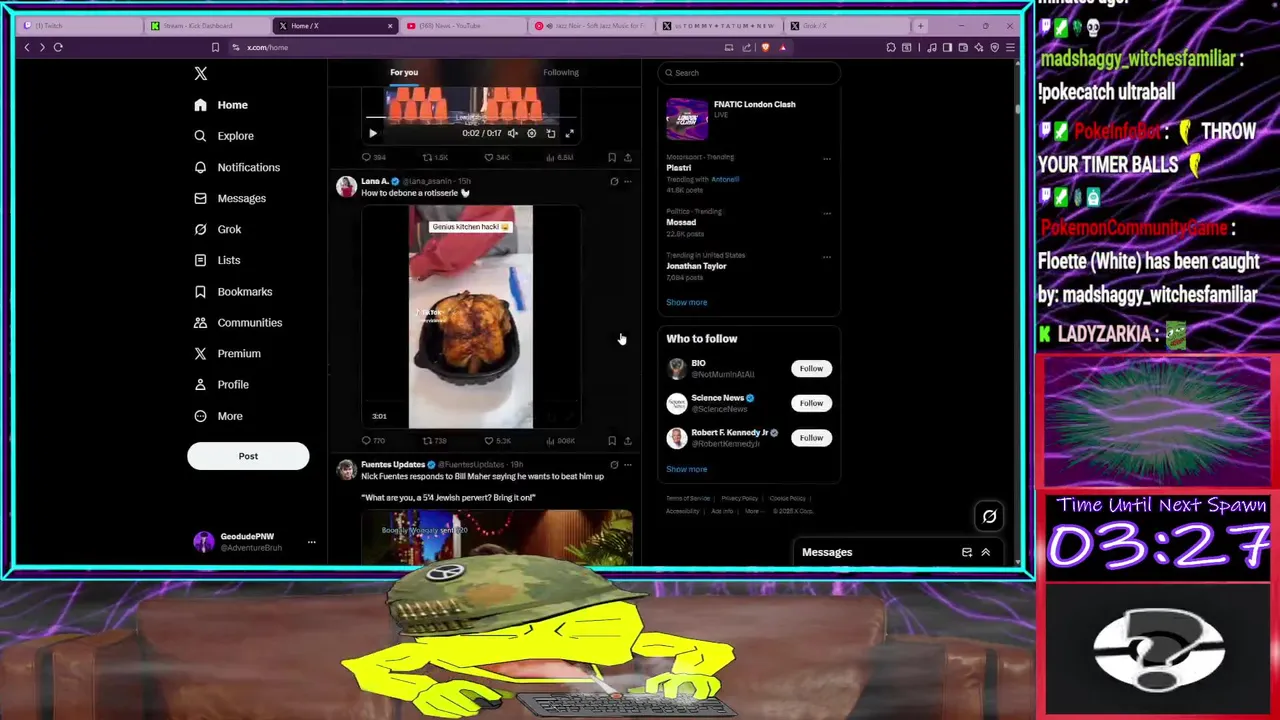Click browser address bar x.com/home
Viewport: 1280px width, 720px height.
click(x=475, y=47)
